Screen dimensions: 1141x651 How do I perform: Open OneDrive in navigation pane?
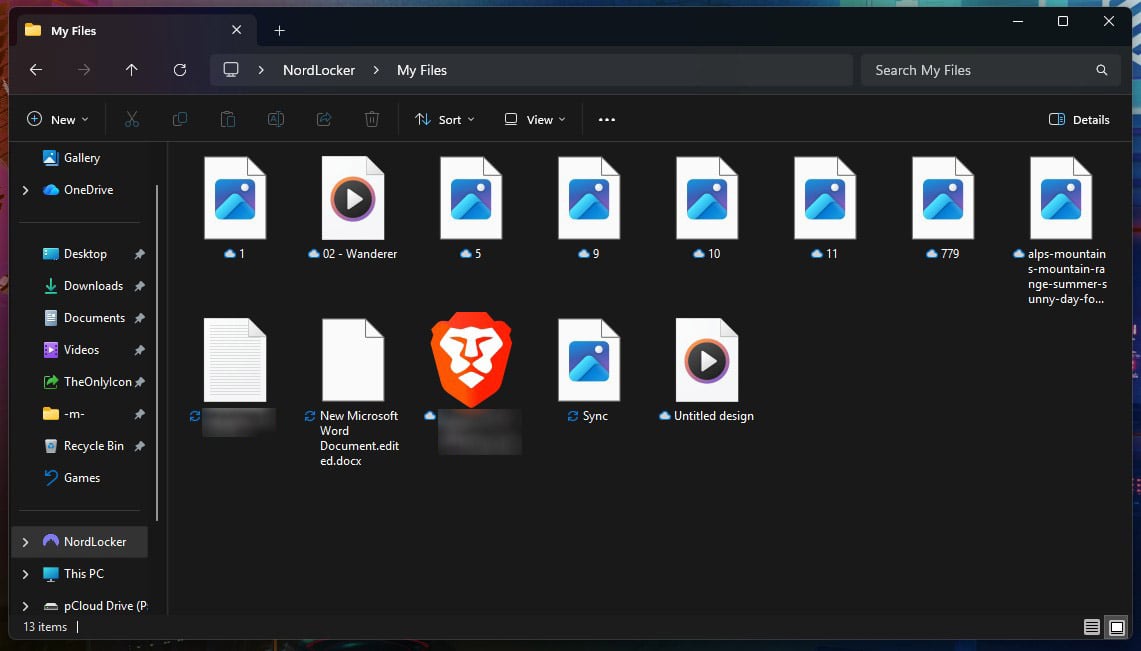point(86,190)
